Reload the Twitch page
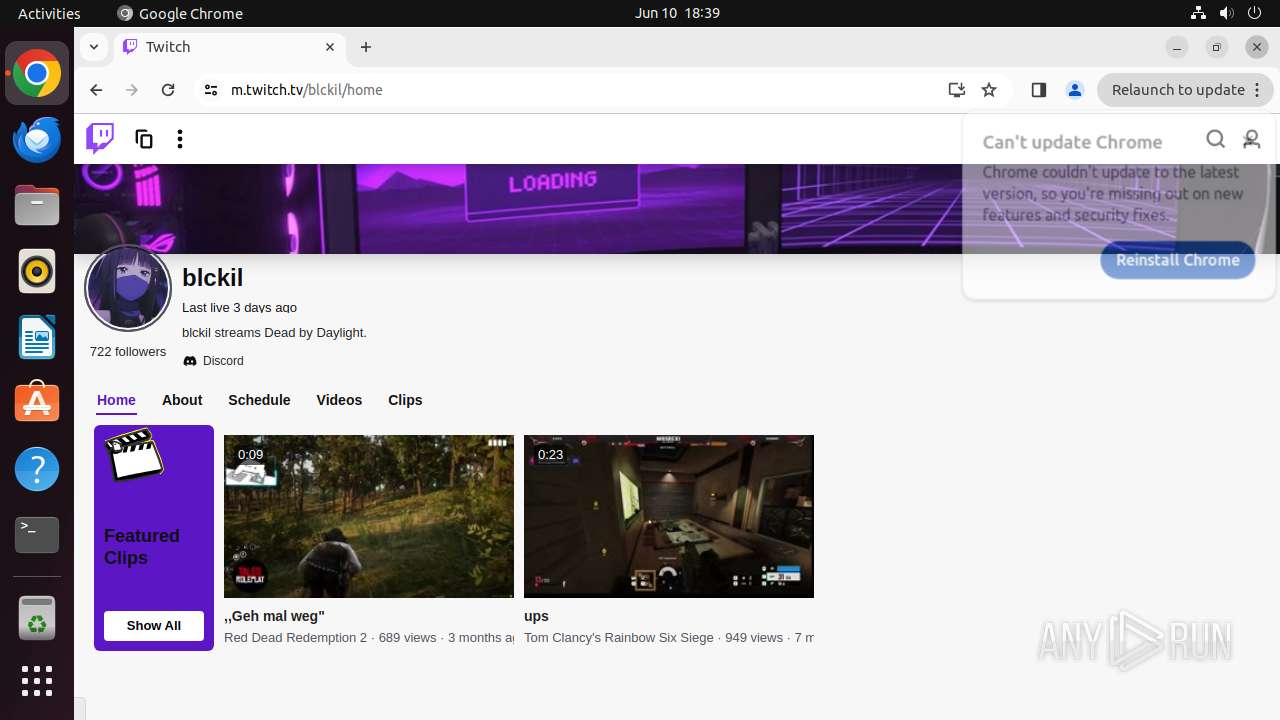The height and width of the screenshot is (720, 1280). [x=168, y=90]
